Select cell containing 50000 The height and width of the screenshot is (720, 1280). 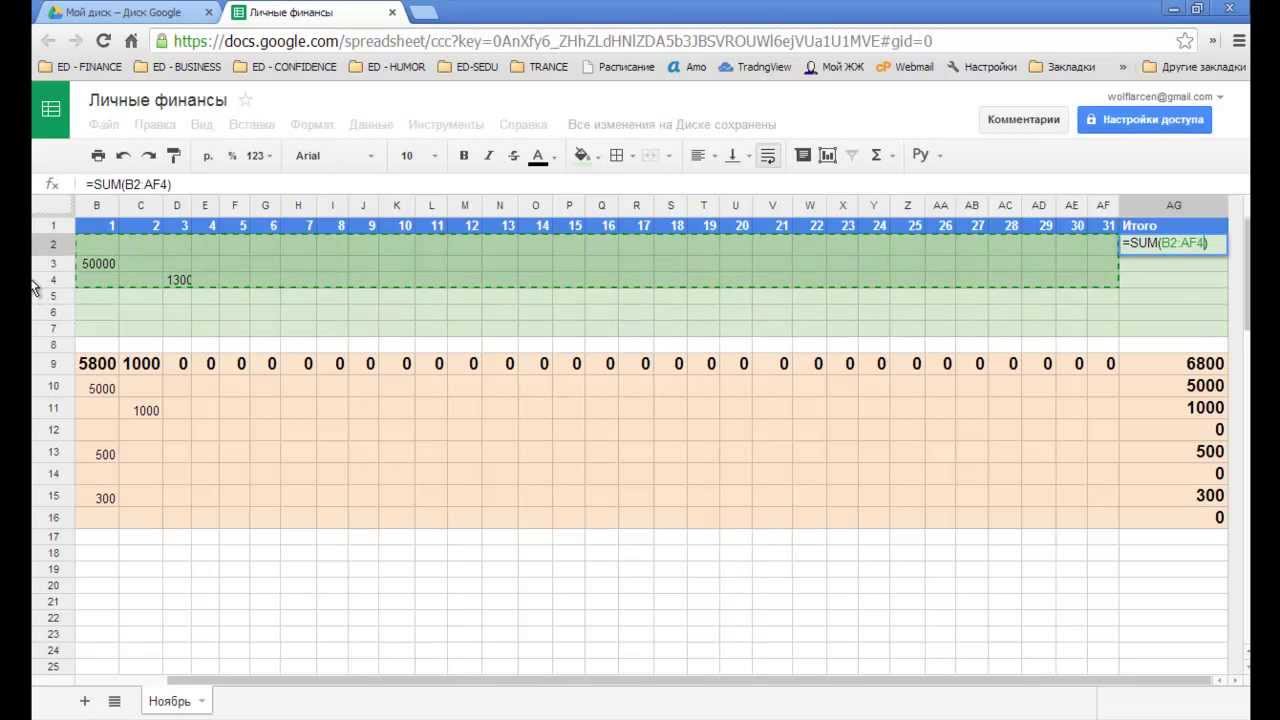pyautogui.click(x=97, y=264)
